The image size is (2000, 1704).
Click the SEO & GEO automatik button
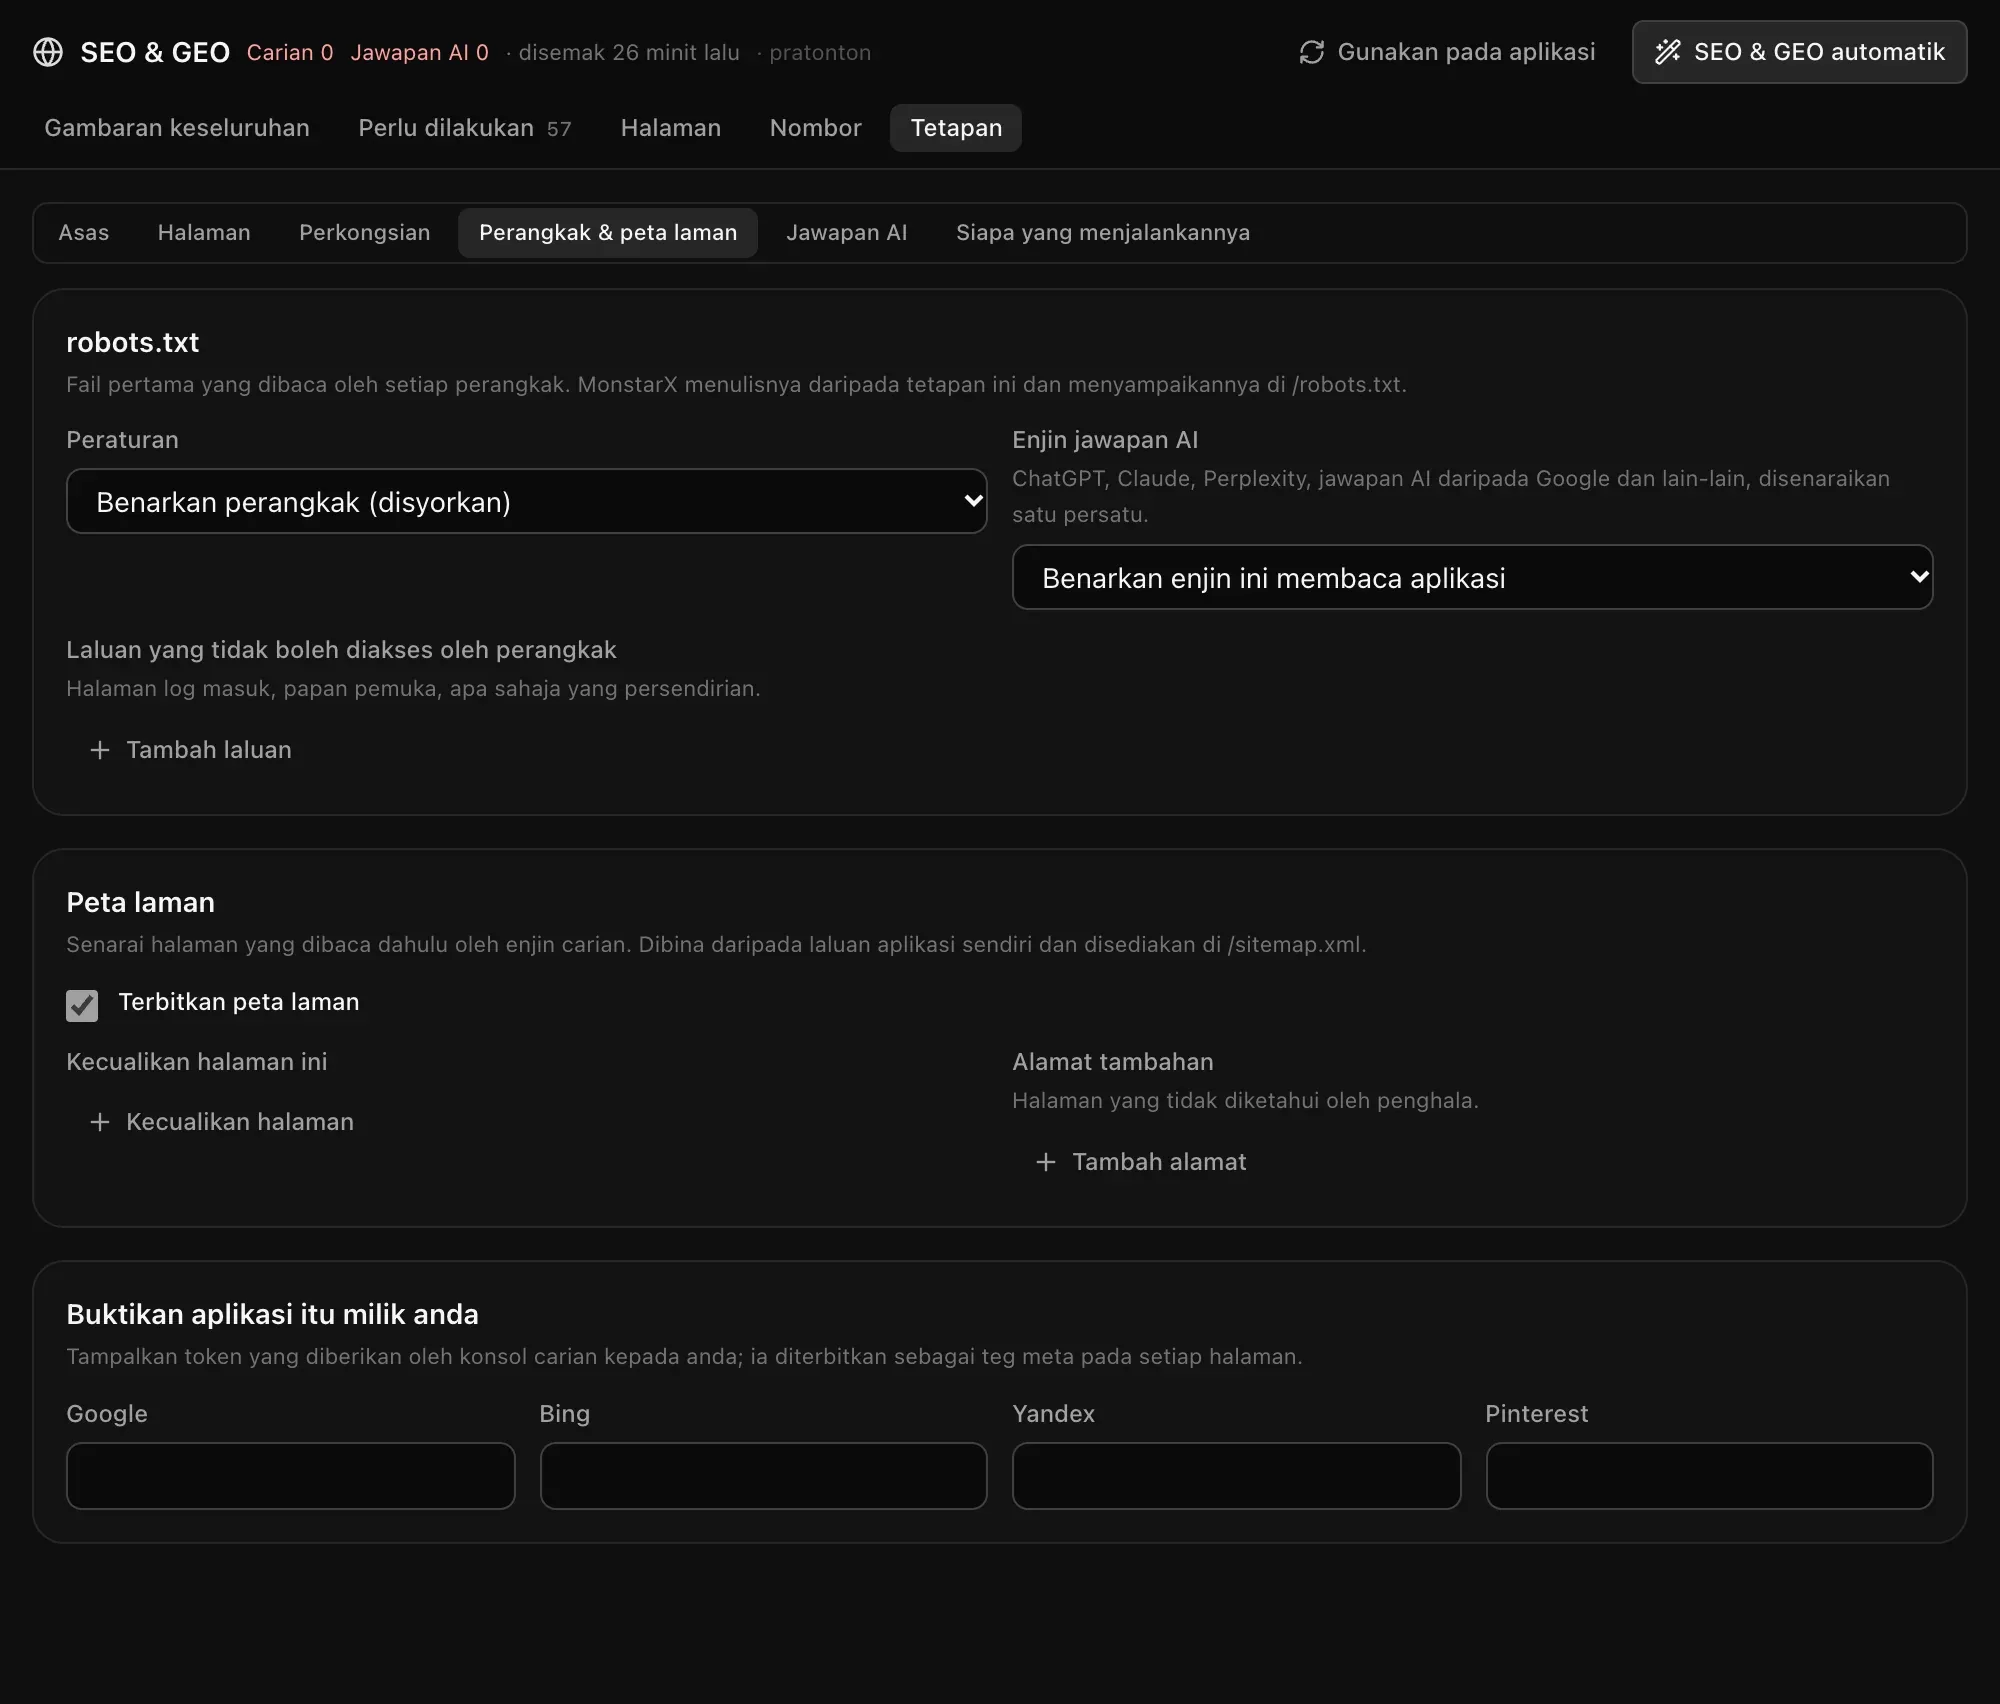[x=1799, y=52]
